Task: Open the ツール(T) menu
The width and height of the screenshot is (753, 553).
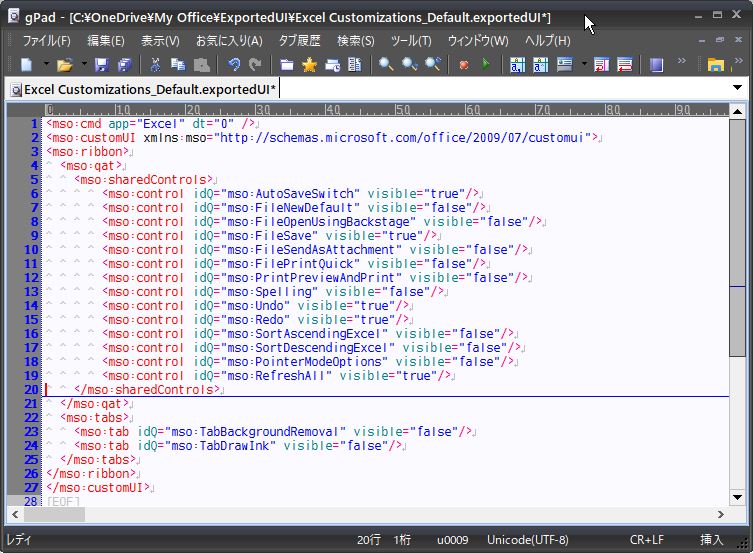Action: tap(411, 40)
